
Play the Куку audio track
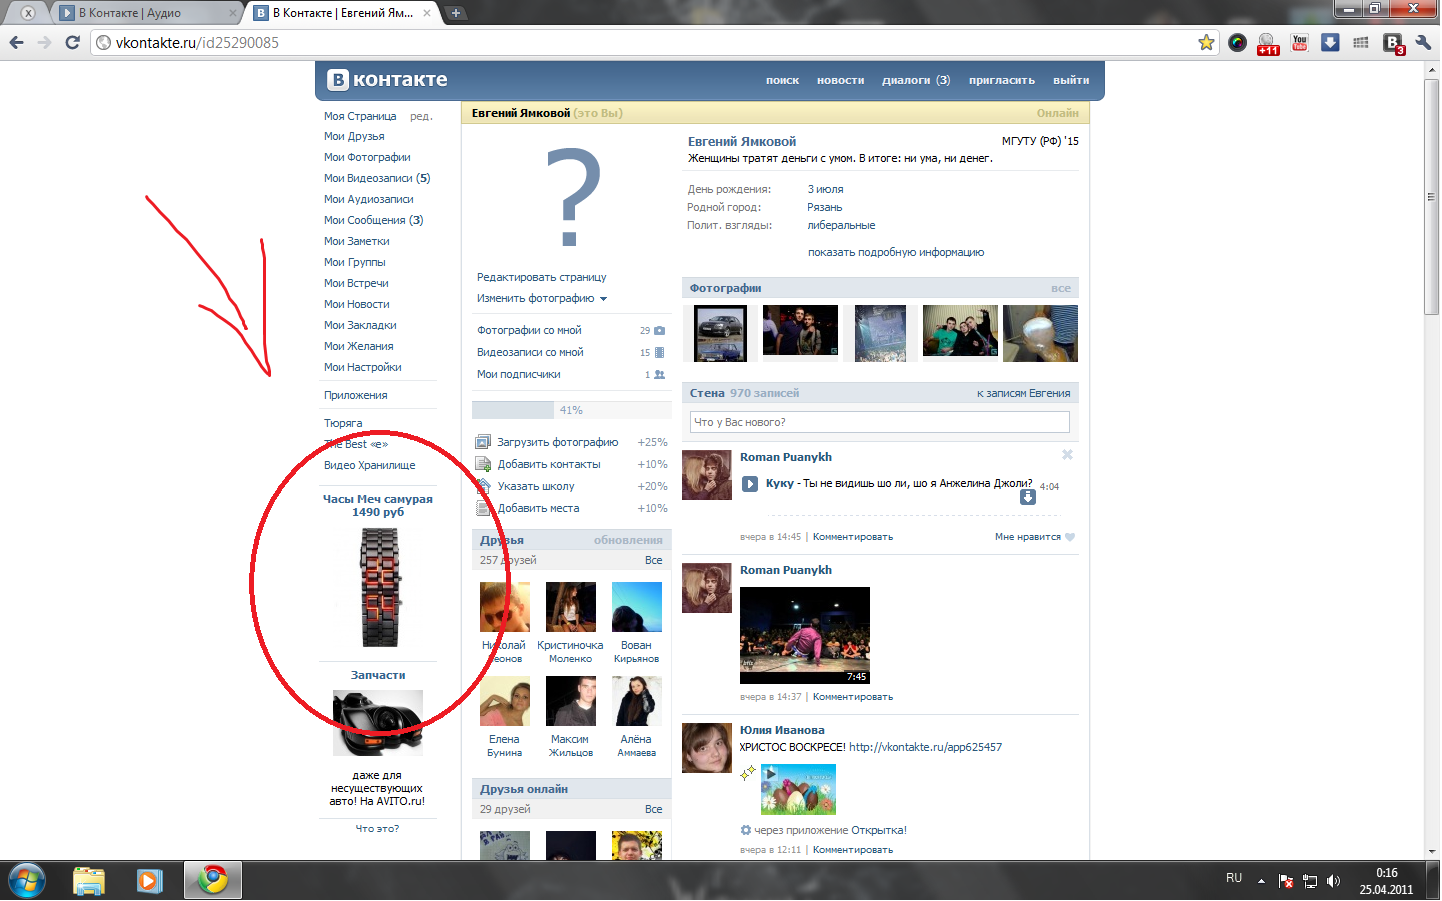(750, 484)
